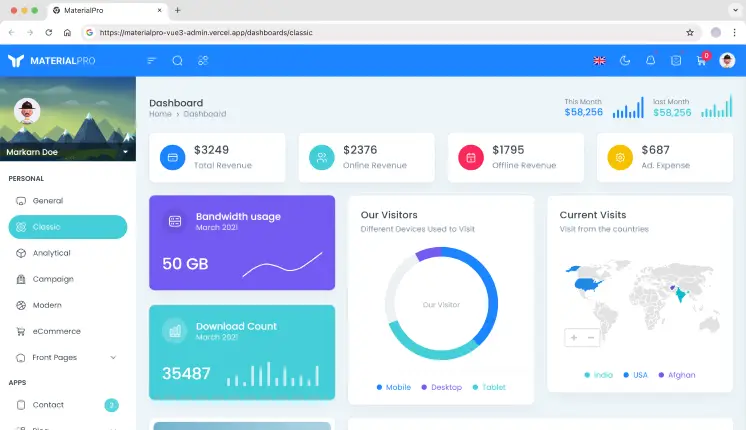This screenshot has height=430, width=746.
Task: Toggle dark mode with the moon icon
Action: (x=625, y=60)
